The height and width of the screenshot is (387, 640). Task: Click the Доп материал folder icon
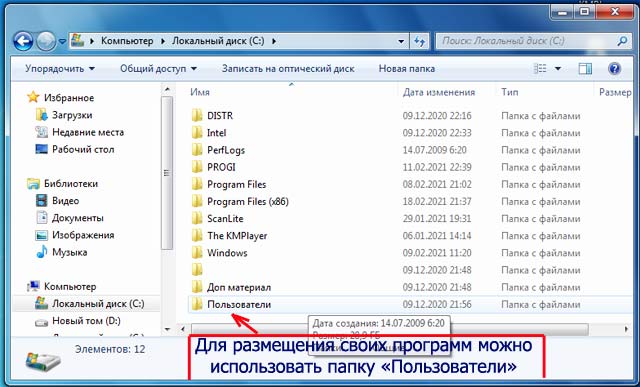(x=197, y=287)
